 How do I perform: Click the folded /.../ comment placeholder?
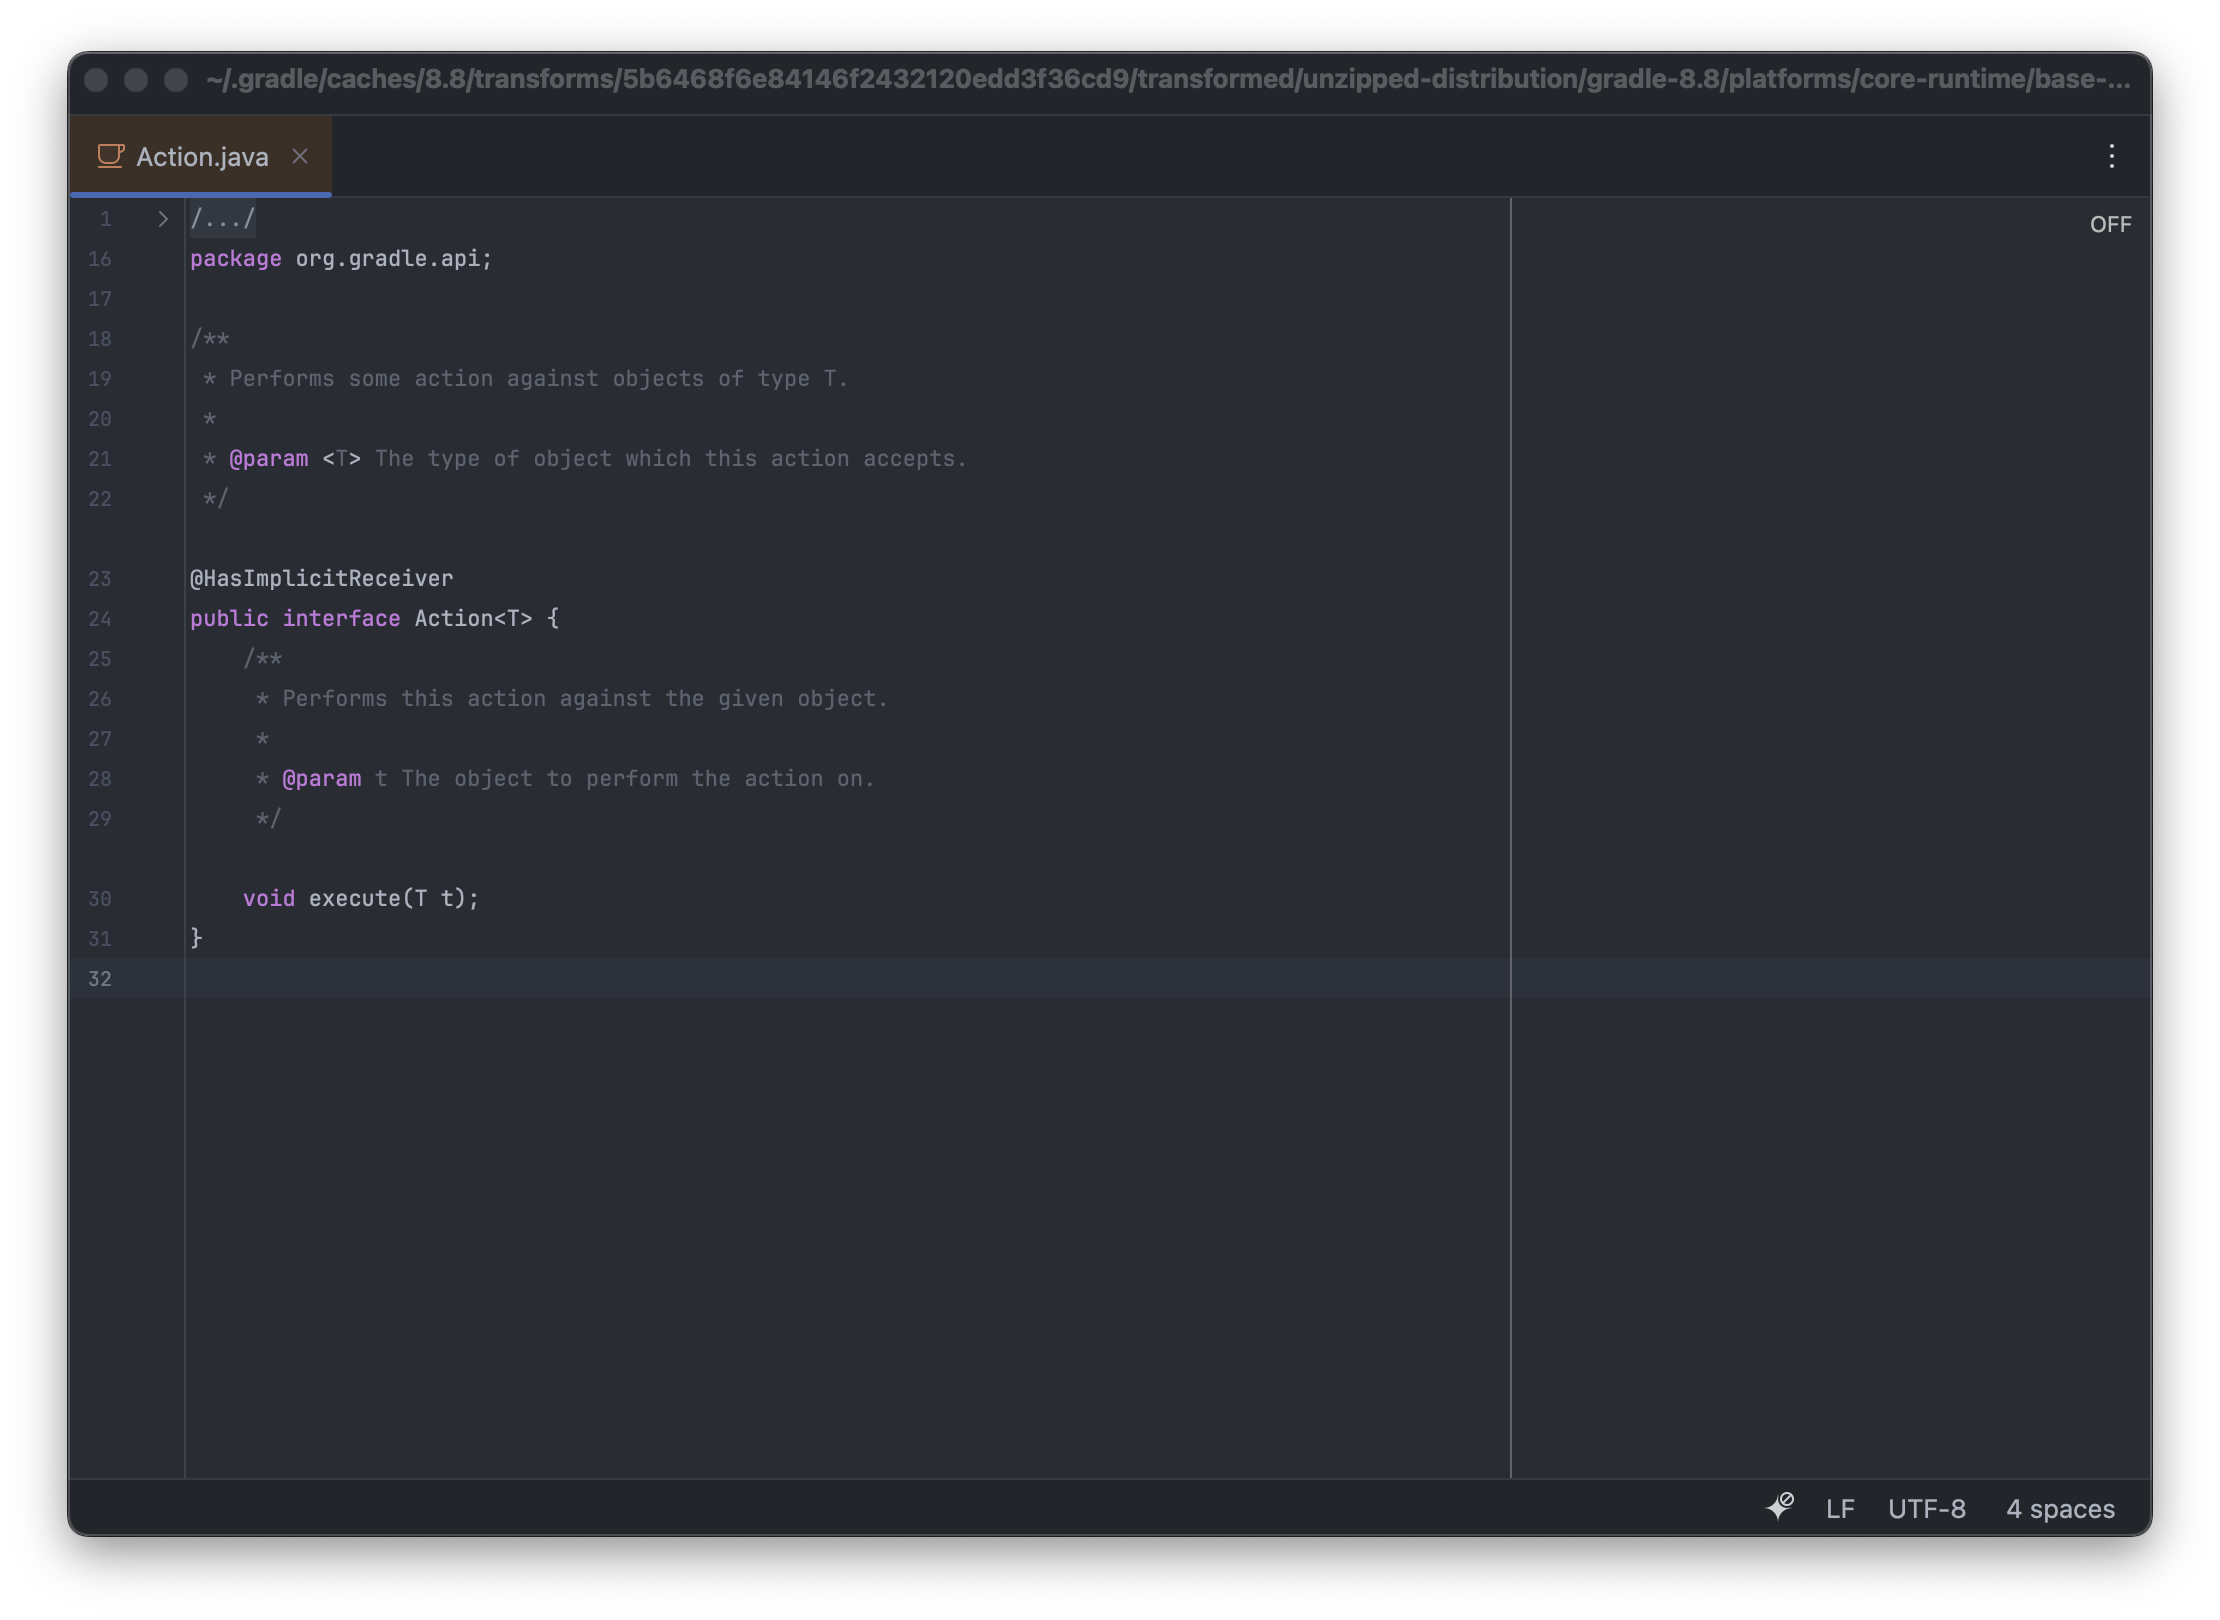223,219
